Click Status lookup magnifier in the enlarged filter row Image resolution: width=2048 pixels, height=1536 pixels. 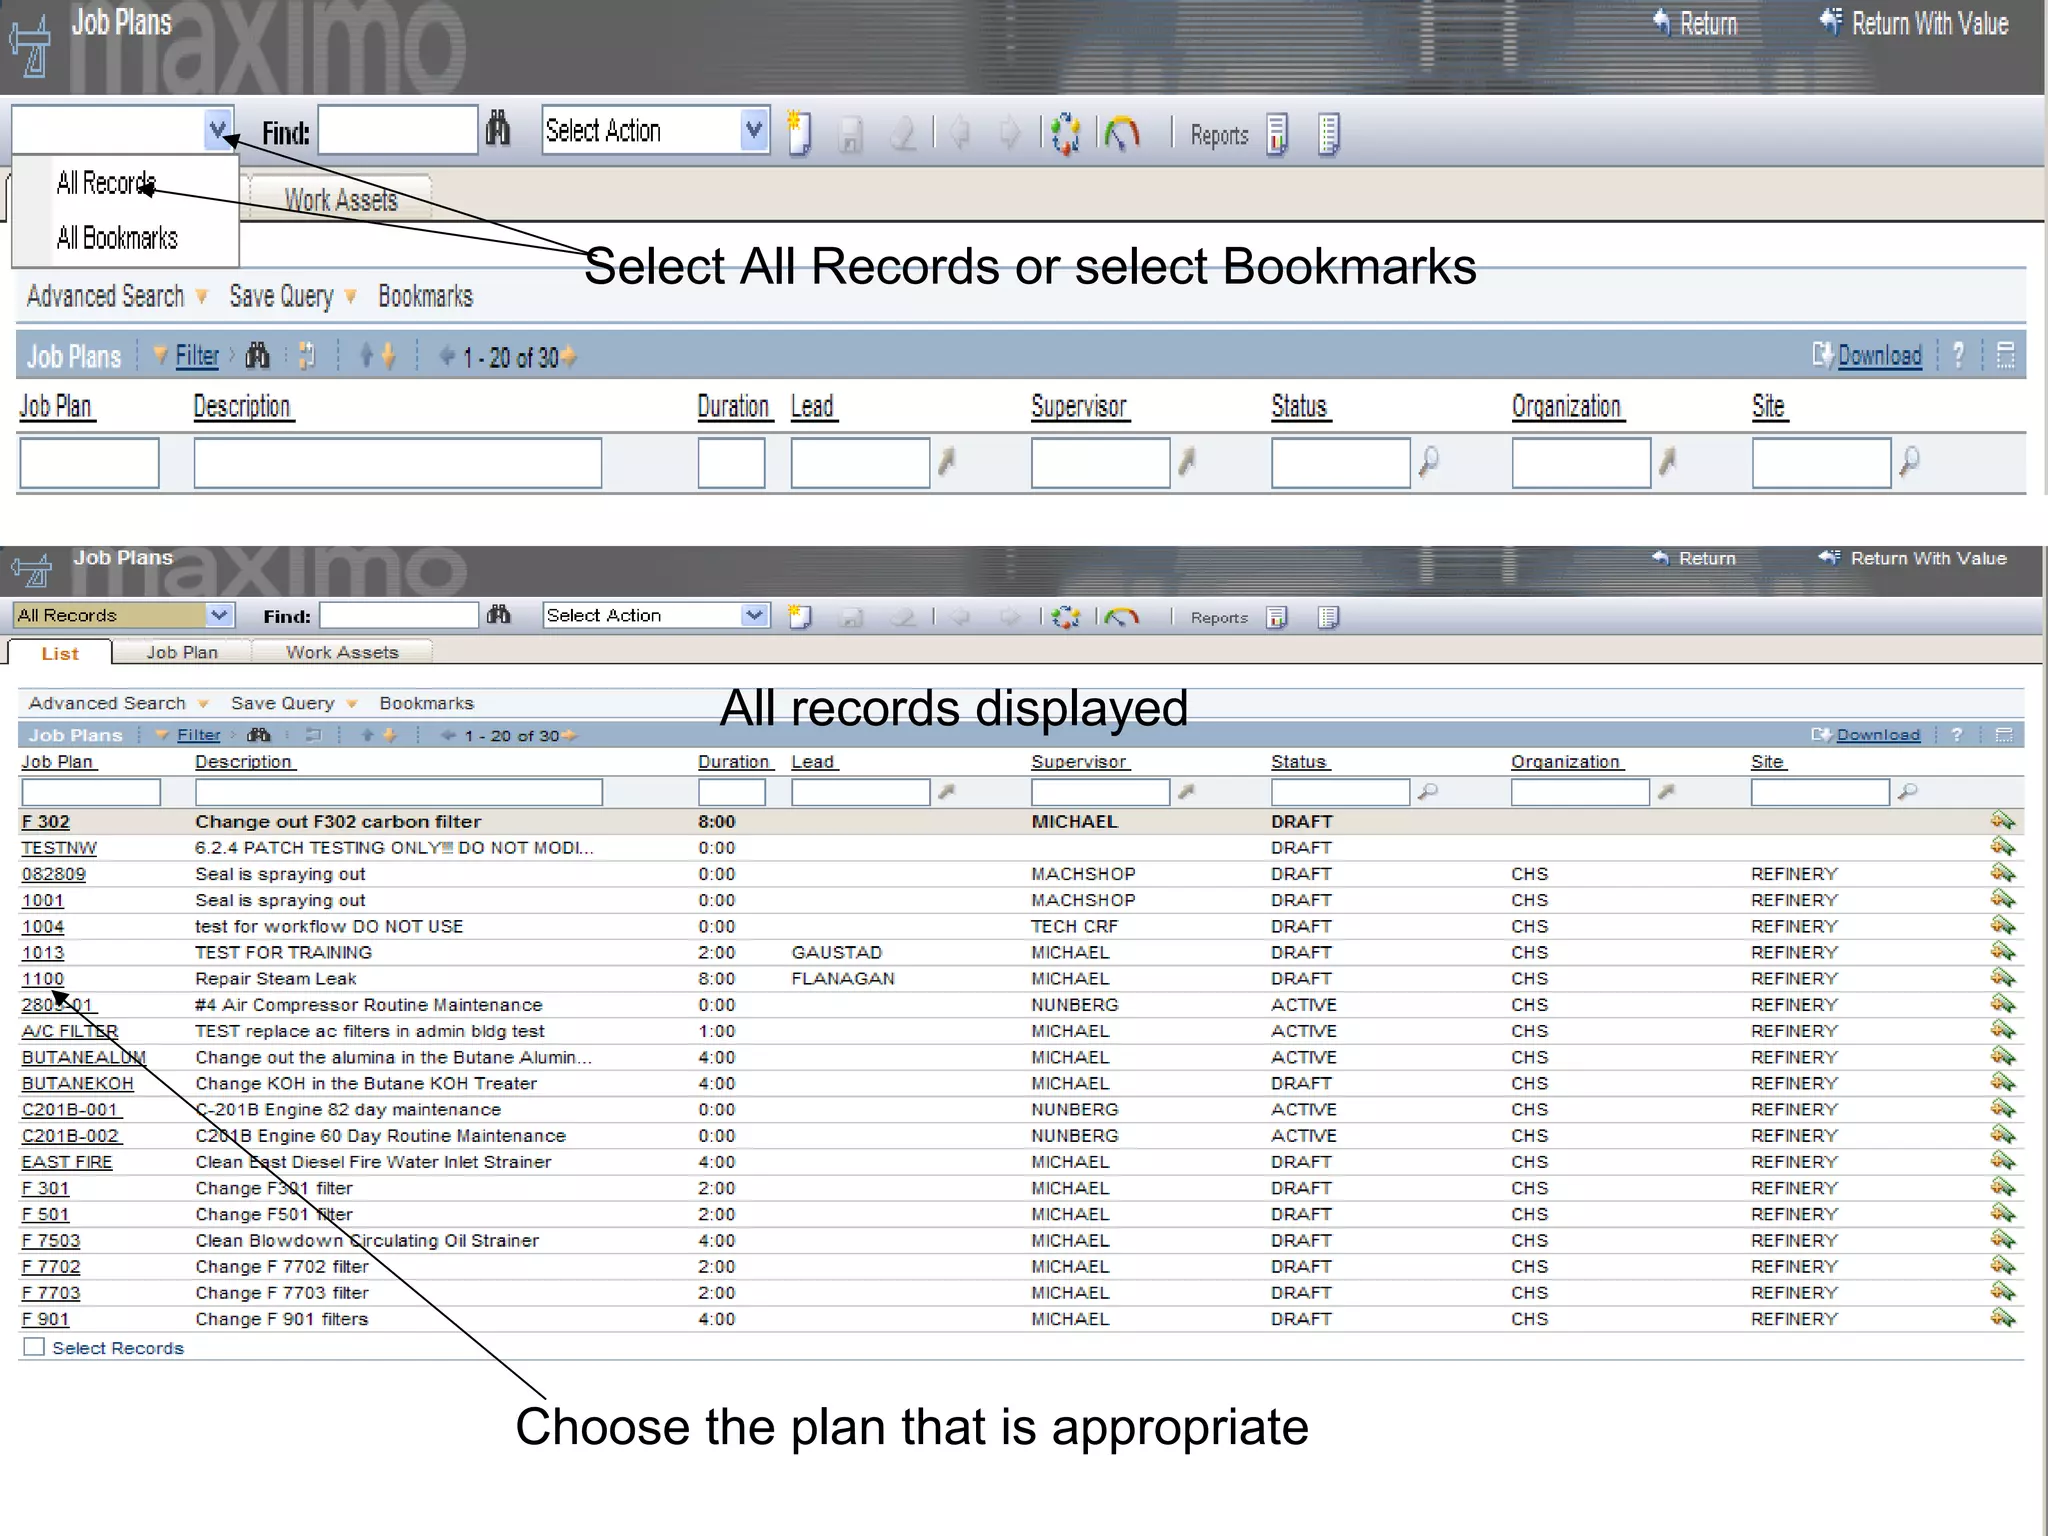(x=1429, y=461)
